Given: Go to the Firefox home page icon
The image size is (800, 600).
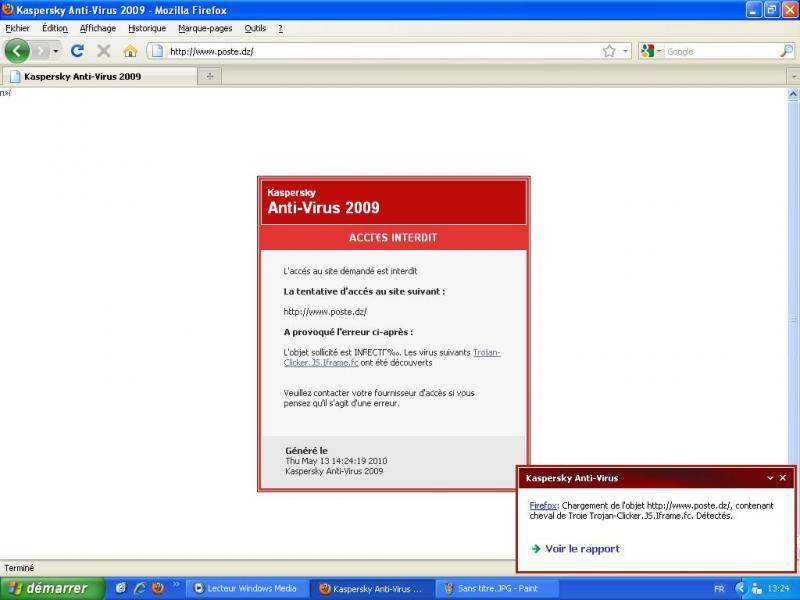Looking at the screenshot, I should 130,51.
